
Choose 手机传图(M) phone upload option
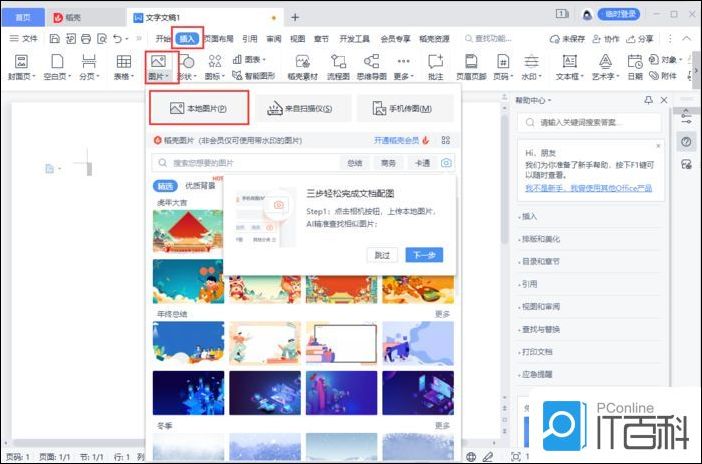(405, 108)
